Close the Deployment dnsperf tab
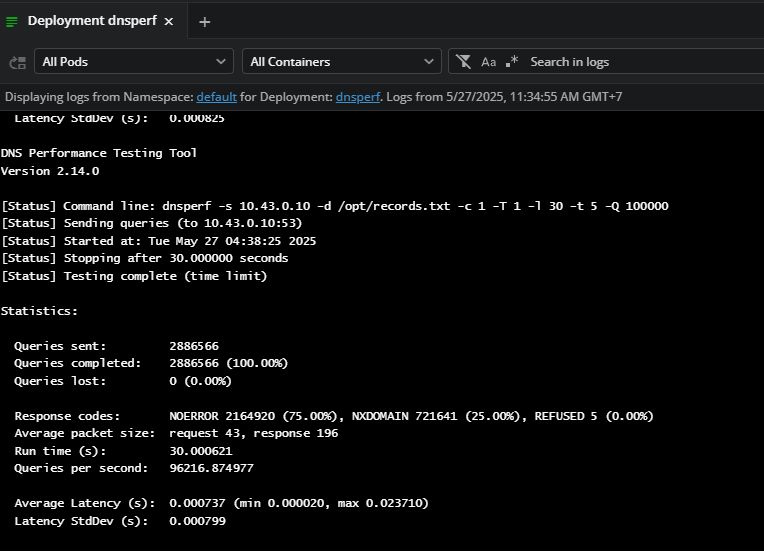The image size is (764, 551). coord(169,21)
